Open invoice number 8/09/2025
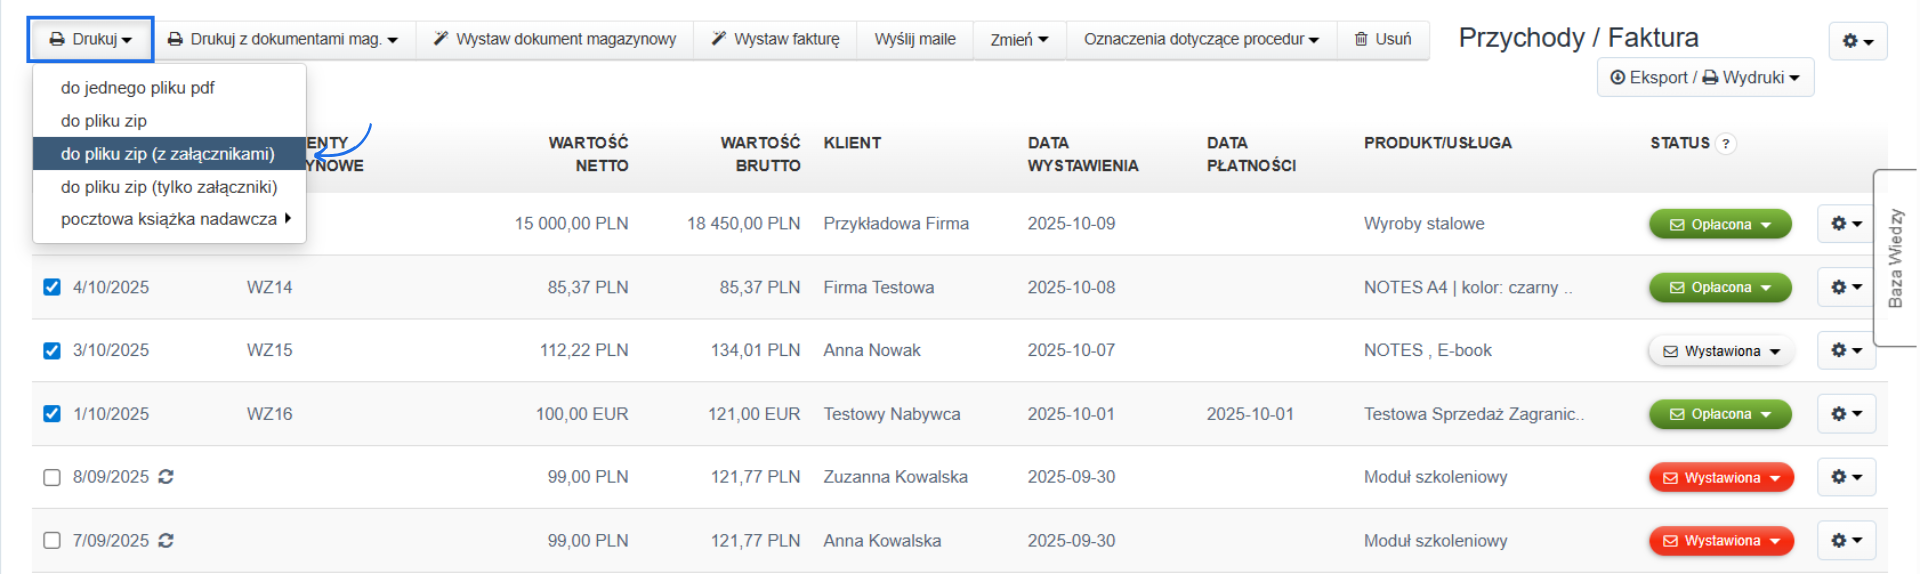The height and width of the screenshot is (580, 1920). [111, 477]
